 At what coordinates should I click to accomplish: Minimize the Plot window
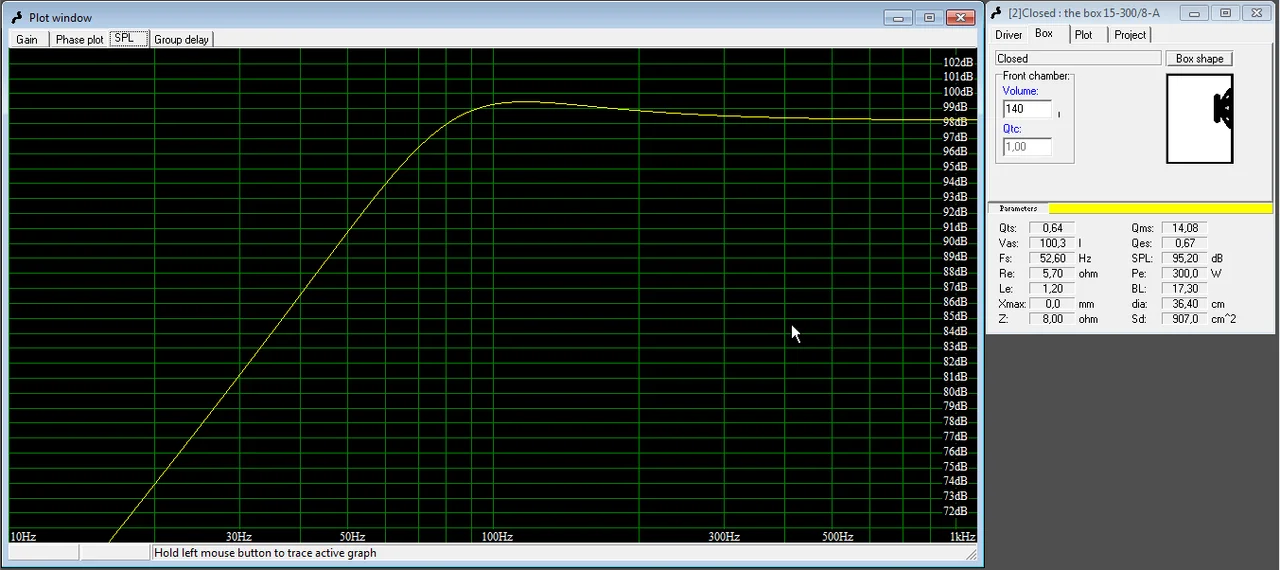coord(898,17)
